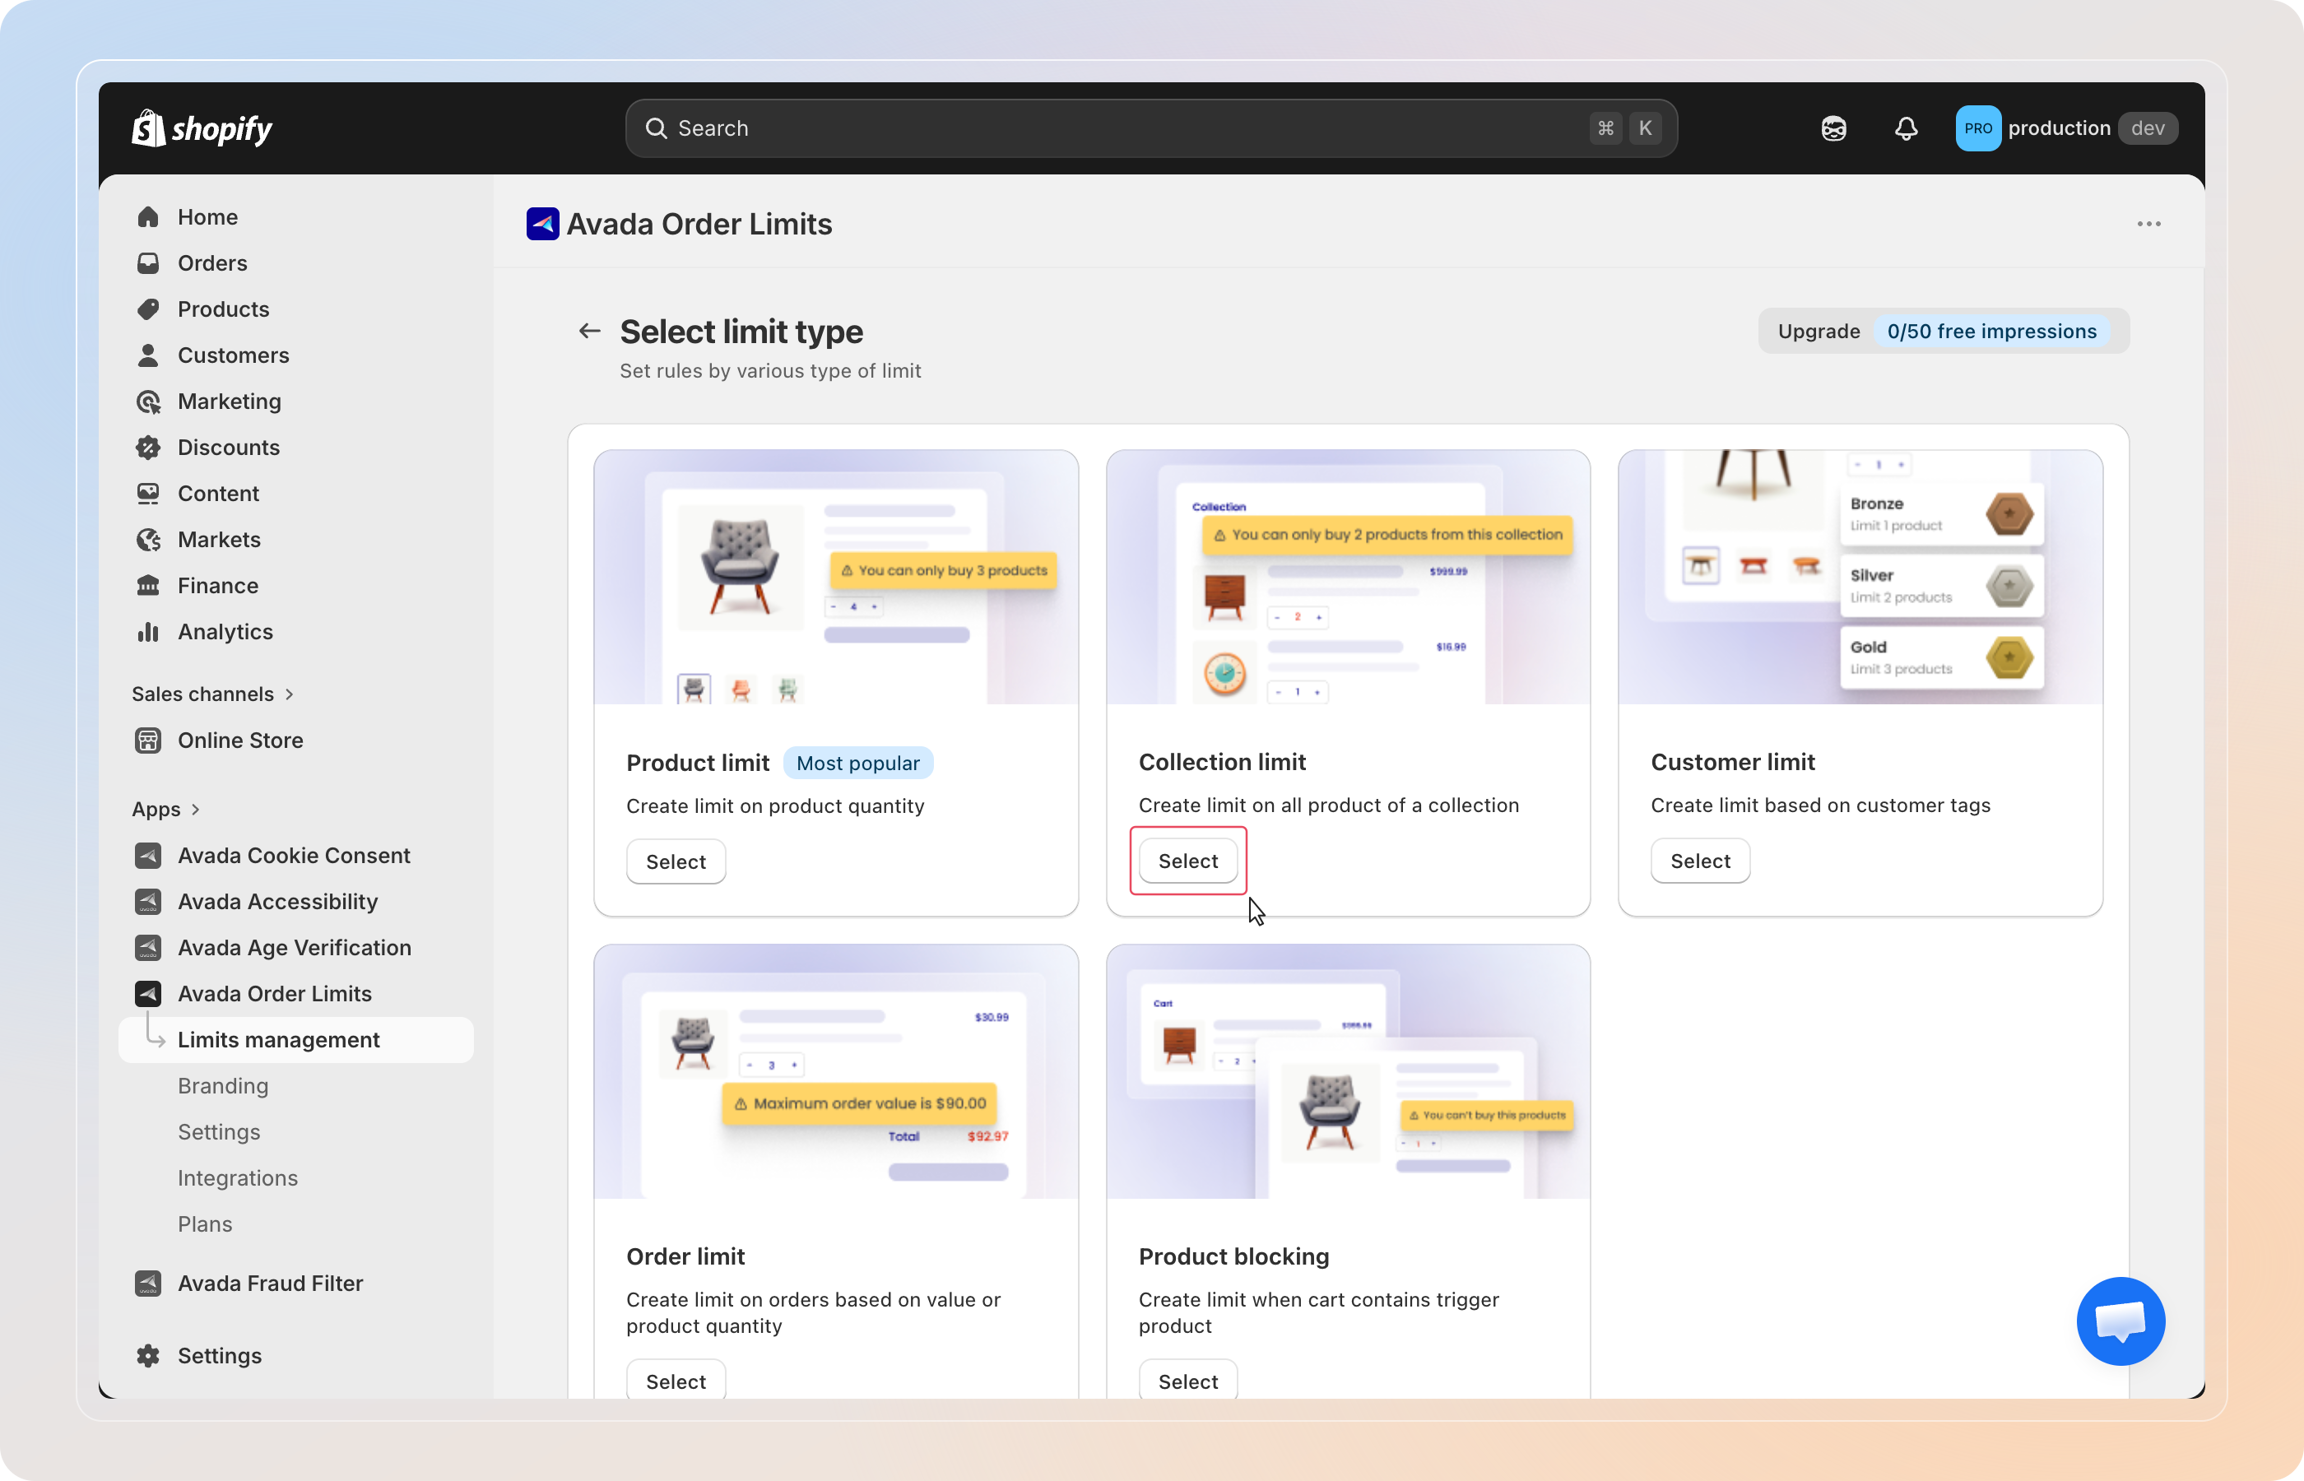Click the Avada Accessibility app icon
2304x1481 pixels.
tap(148, 901)
